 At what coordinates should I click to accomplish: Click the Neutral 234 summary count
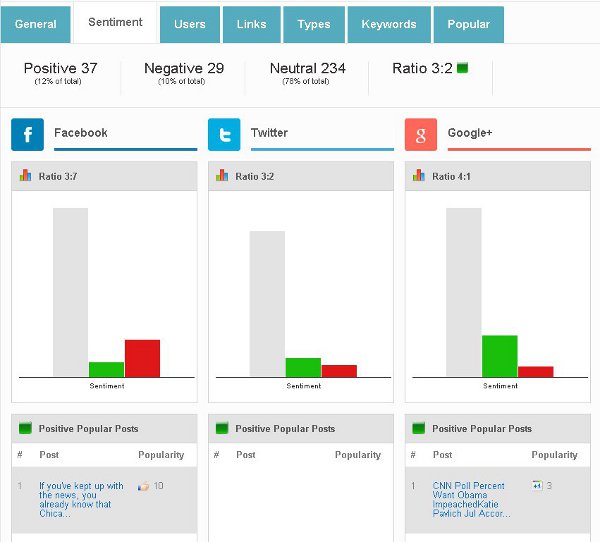[308, 68]
